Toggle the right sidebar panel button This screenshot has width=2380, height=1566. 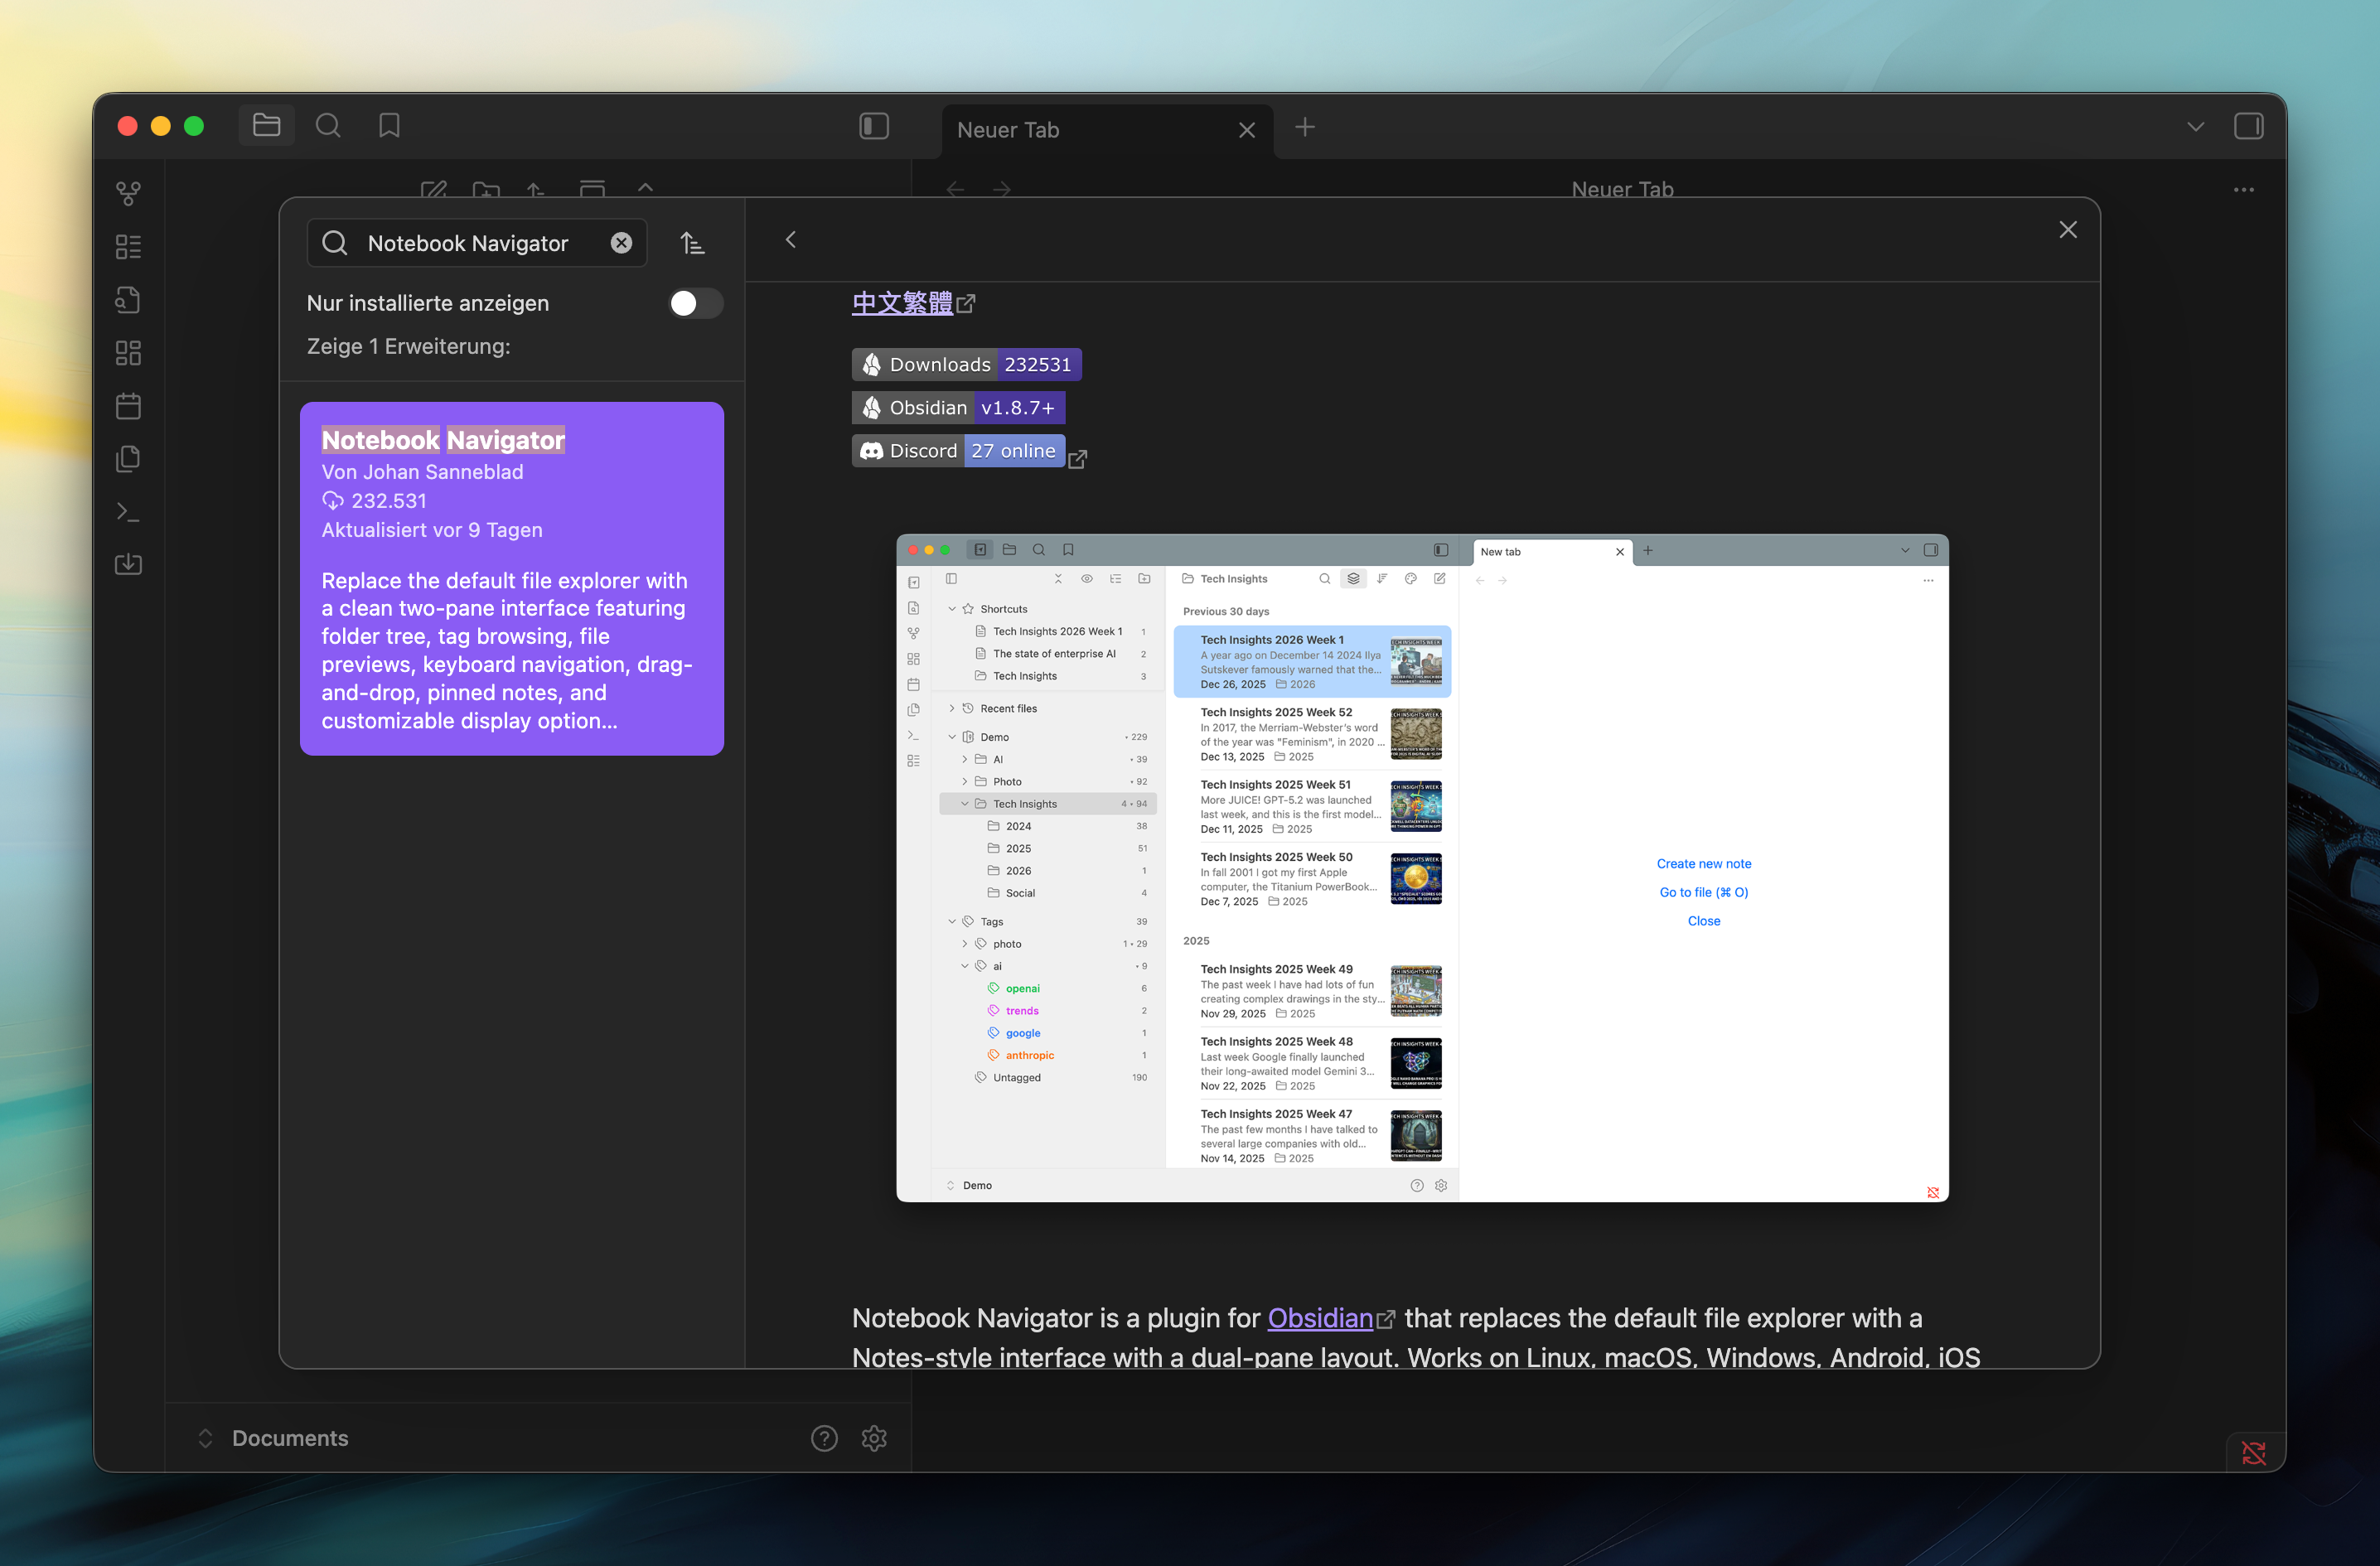(2248, 126)
